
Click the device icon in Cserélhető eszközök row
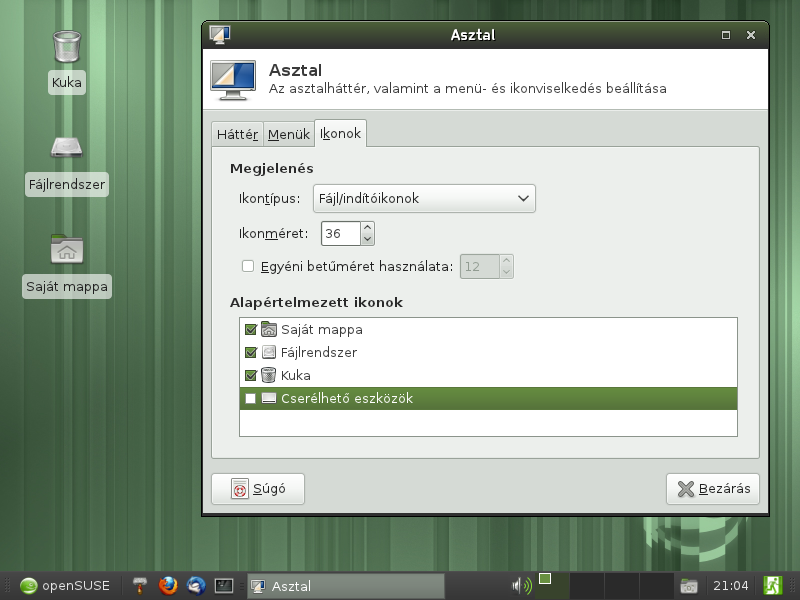(x=269, y=398)
